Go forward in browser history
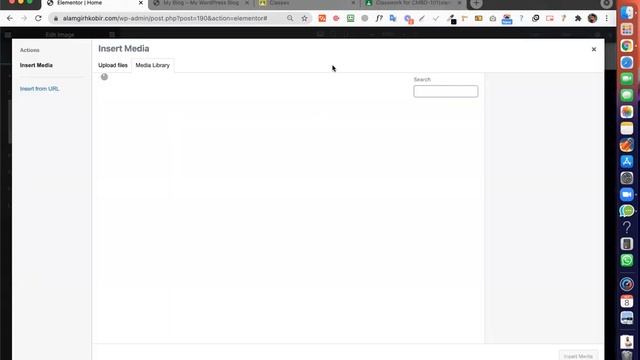640x360 pixels. 24,18
